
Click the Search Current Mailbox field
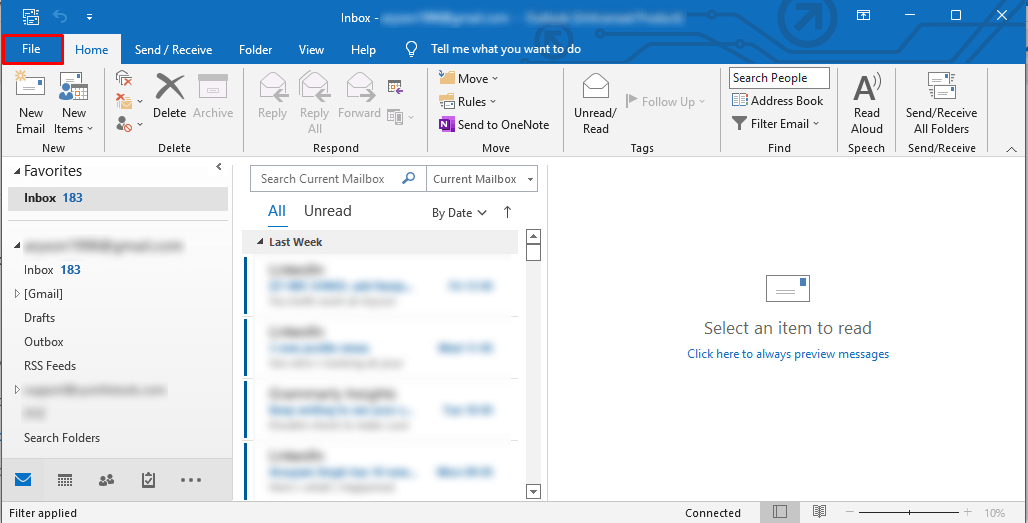(x=338, y=179)
